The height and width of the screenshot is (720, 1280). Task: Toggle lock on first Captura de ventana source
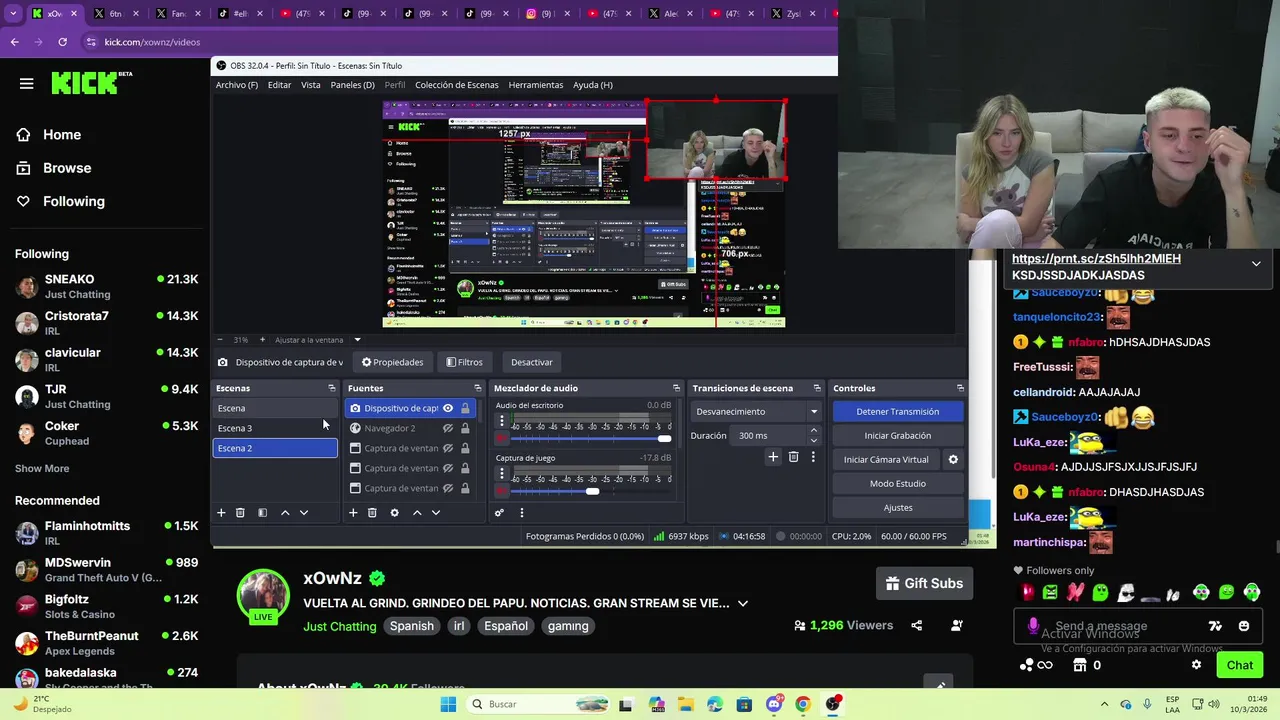click(x=465, y=448)
